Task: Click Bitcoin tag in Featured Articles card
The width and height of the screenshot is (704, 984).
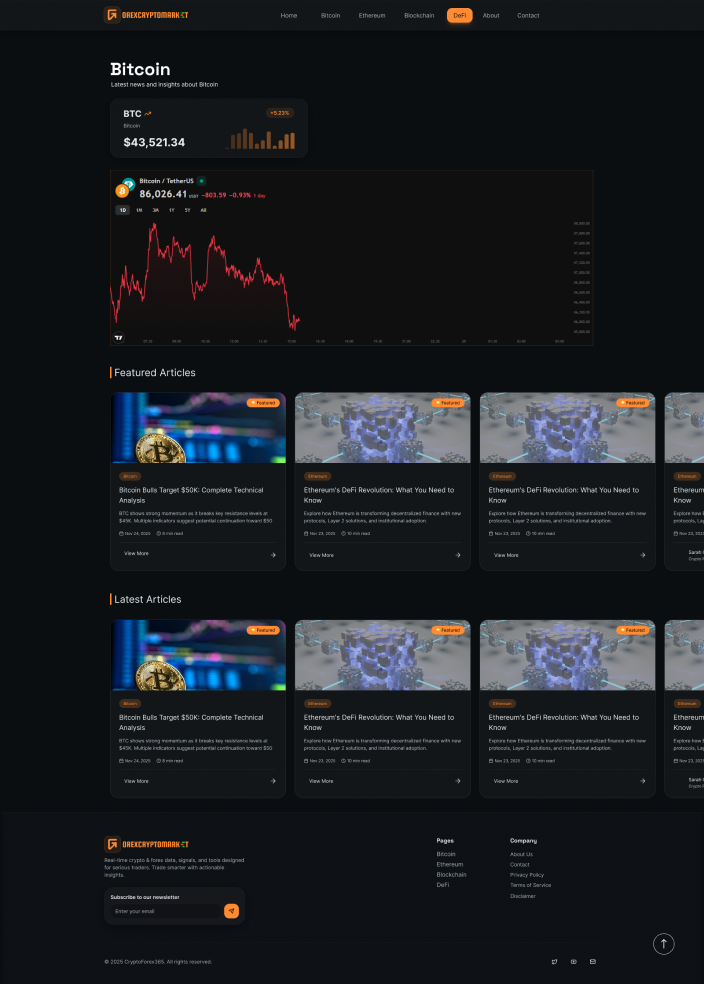Action: 130,476
